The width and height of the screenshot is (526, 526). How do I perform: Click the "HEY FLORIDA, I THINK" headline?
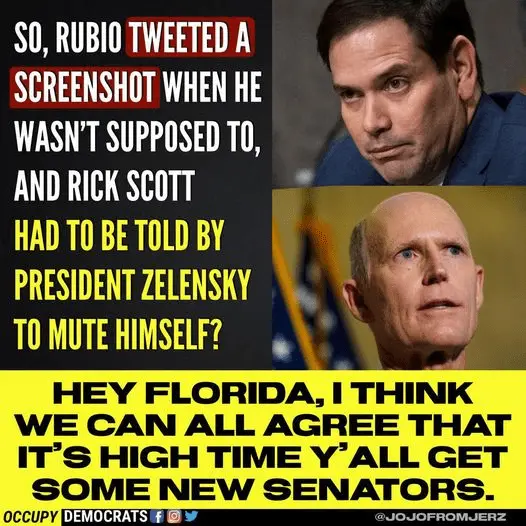[x=263, y=393]
